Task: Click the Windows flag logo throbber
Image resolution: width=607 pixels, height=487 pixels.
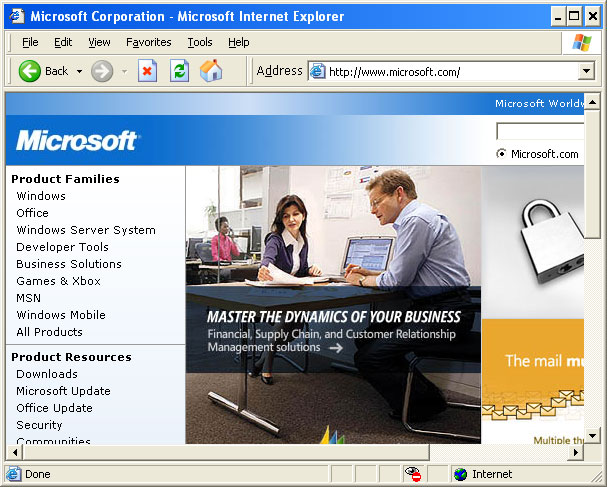Action: [582, 43]
